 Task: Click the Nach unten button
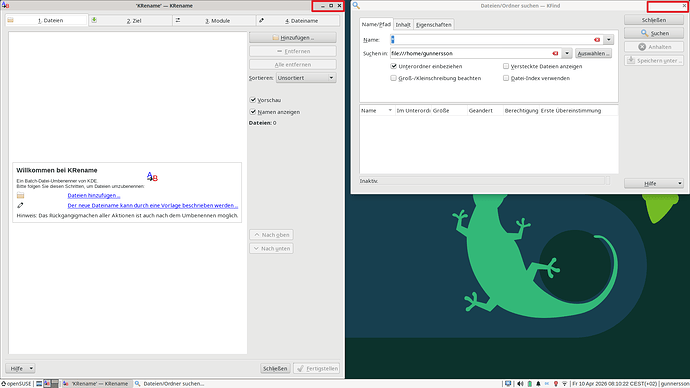(272, 248)
